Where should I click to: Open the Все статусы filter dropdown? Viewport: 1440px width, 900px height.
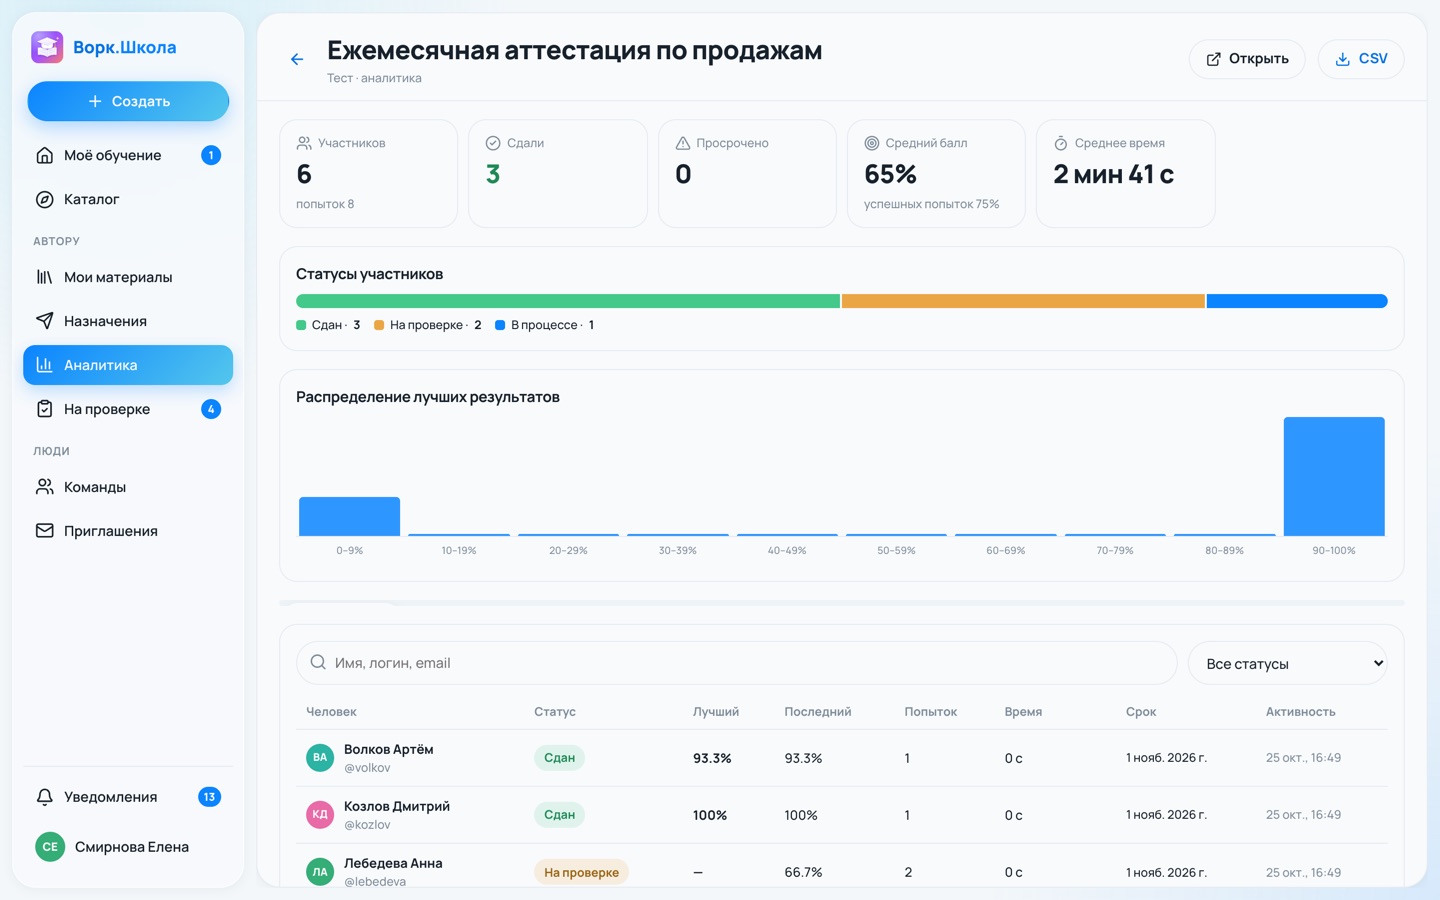(1287, 663)
